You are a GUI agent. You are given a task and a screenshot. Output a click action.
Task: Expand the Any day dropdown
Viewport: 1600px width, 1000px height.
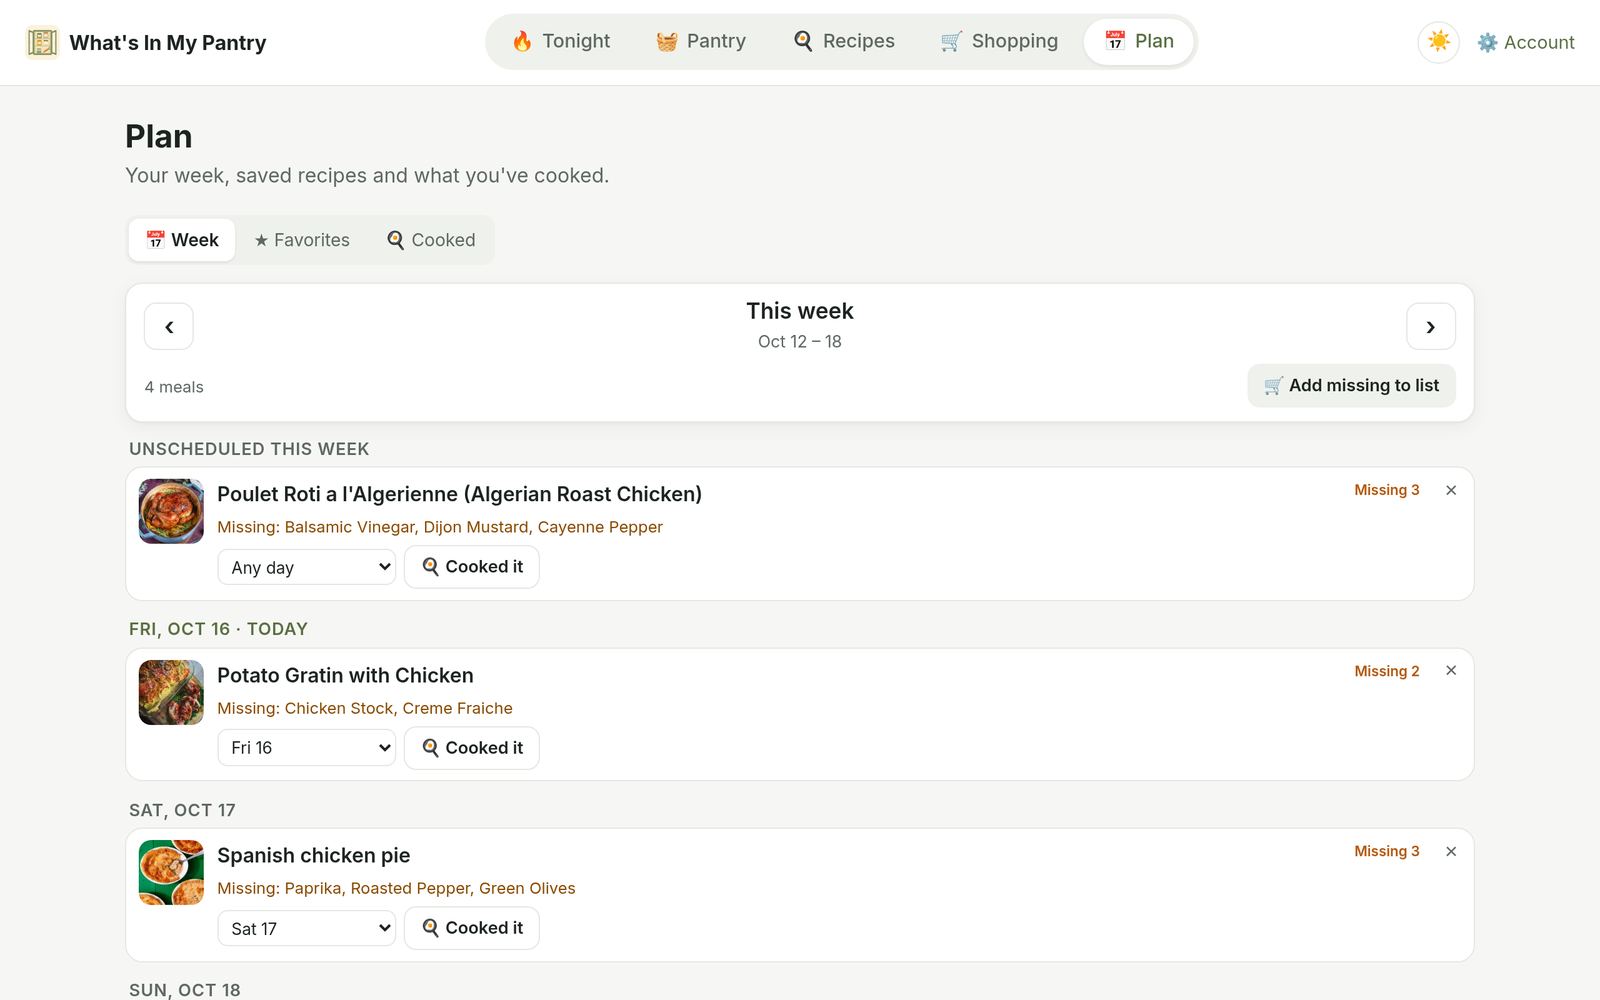click(x=307, y=567)
